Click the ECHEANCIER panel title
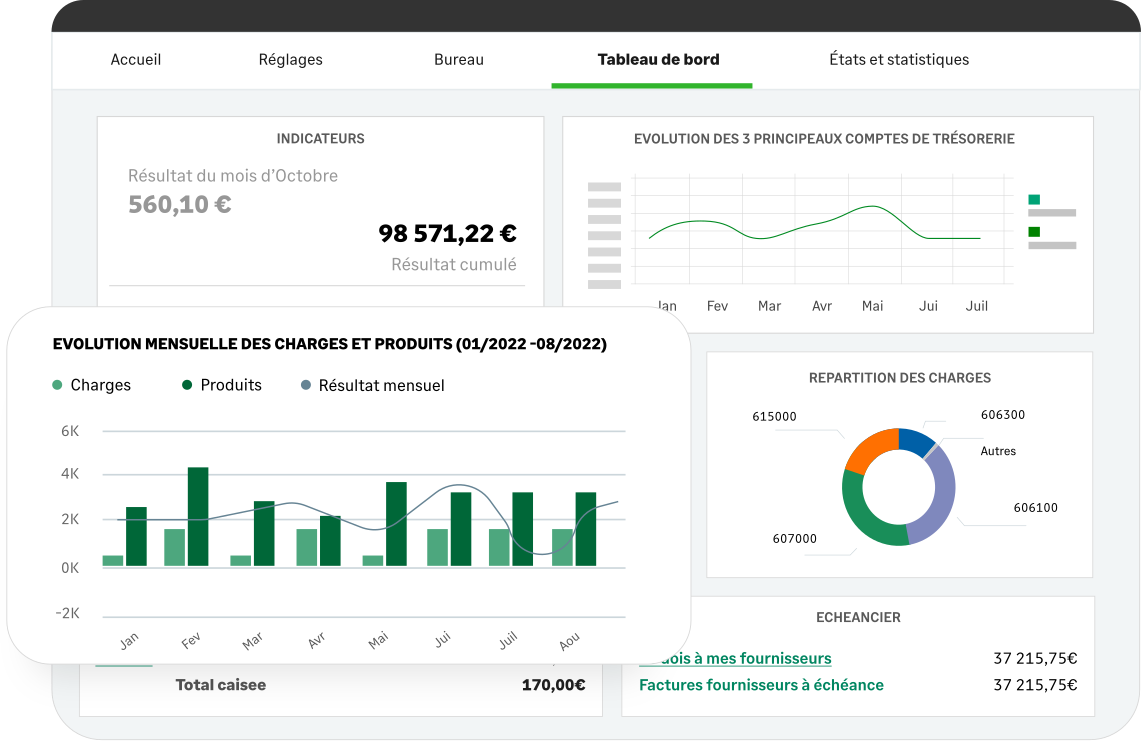Viewport: 1144px width, 741px height. pyautogui.click(x=858, y=618)
